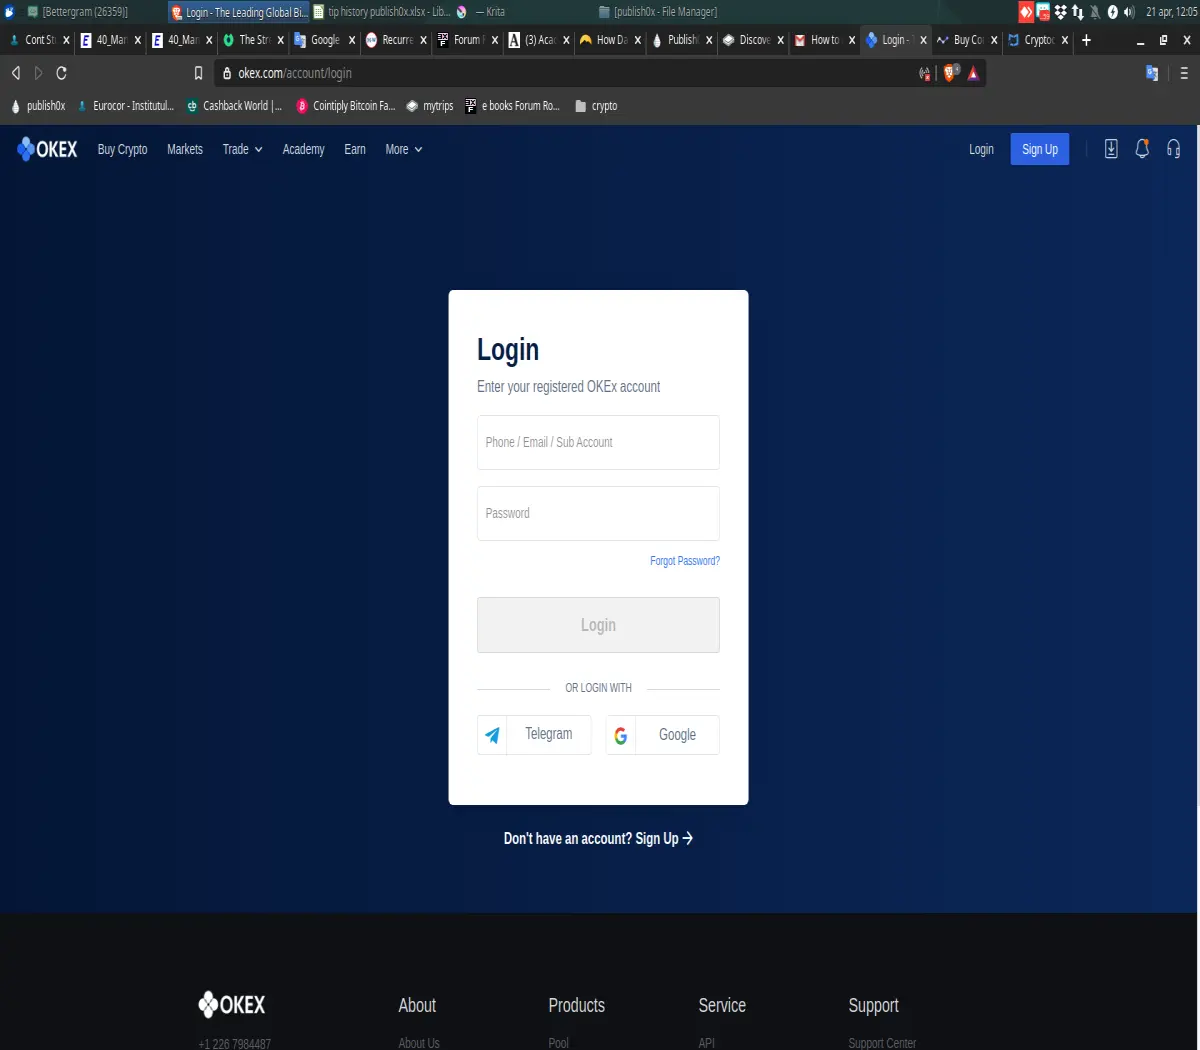Click the OKEX logo in footer

click(x=232, y=1005)
